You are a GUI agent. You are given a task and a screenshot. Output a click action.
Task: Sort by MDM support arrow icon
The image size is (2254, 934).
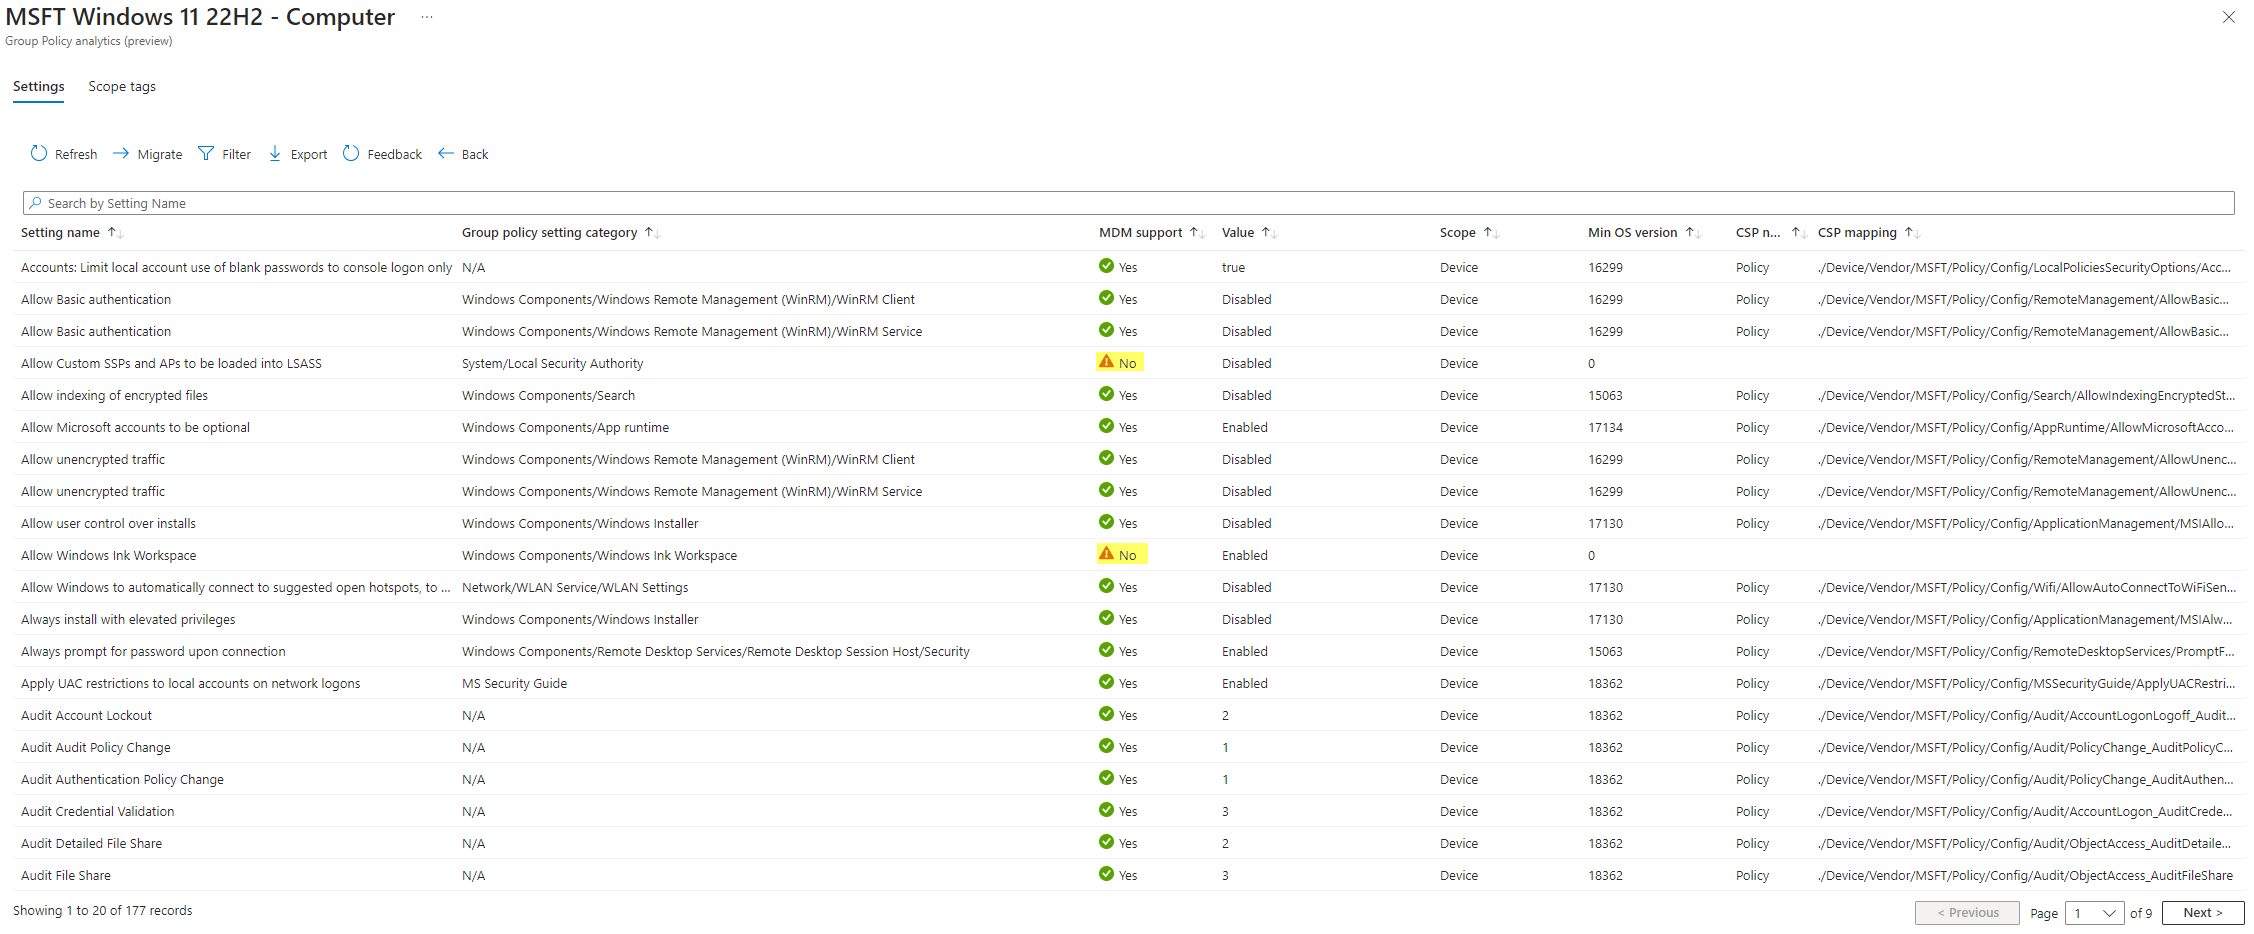click(1197, 232)
